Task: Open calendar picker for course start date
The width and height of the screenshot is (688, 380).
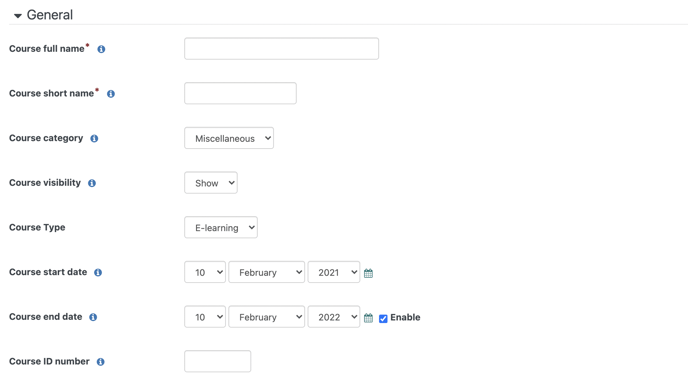Action: (x=369, y=273)
